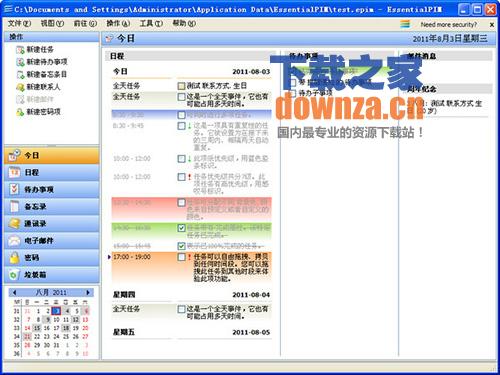Image resolution: width=500 pixels, height=375 pixels.
Task: Click the 新建密码项 key icon
Action: coord(20,112)
